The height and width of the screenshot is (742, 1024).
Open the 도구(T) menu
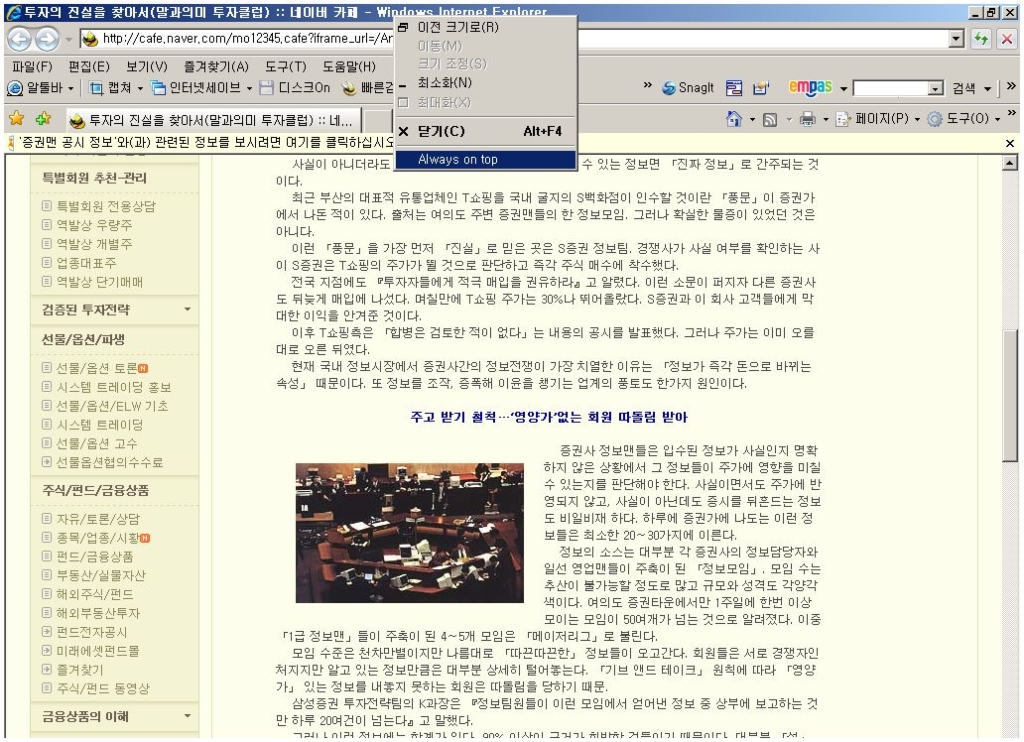click(x=285, y=67)
